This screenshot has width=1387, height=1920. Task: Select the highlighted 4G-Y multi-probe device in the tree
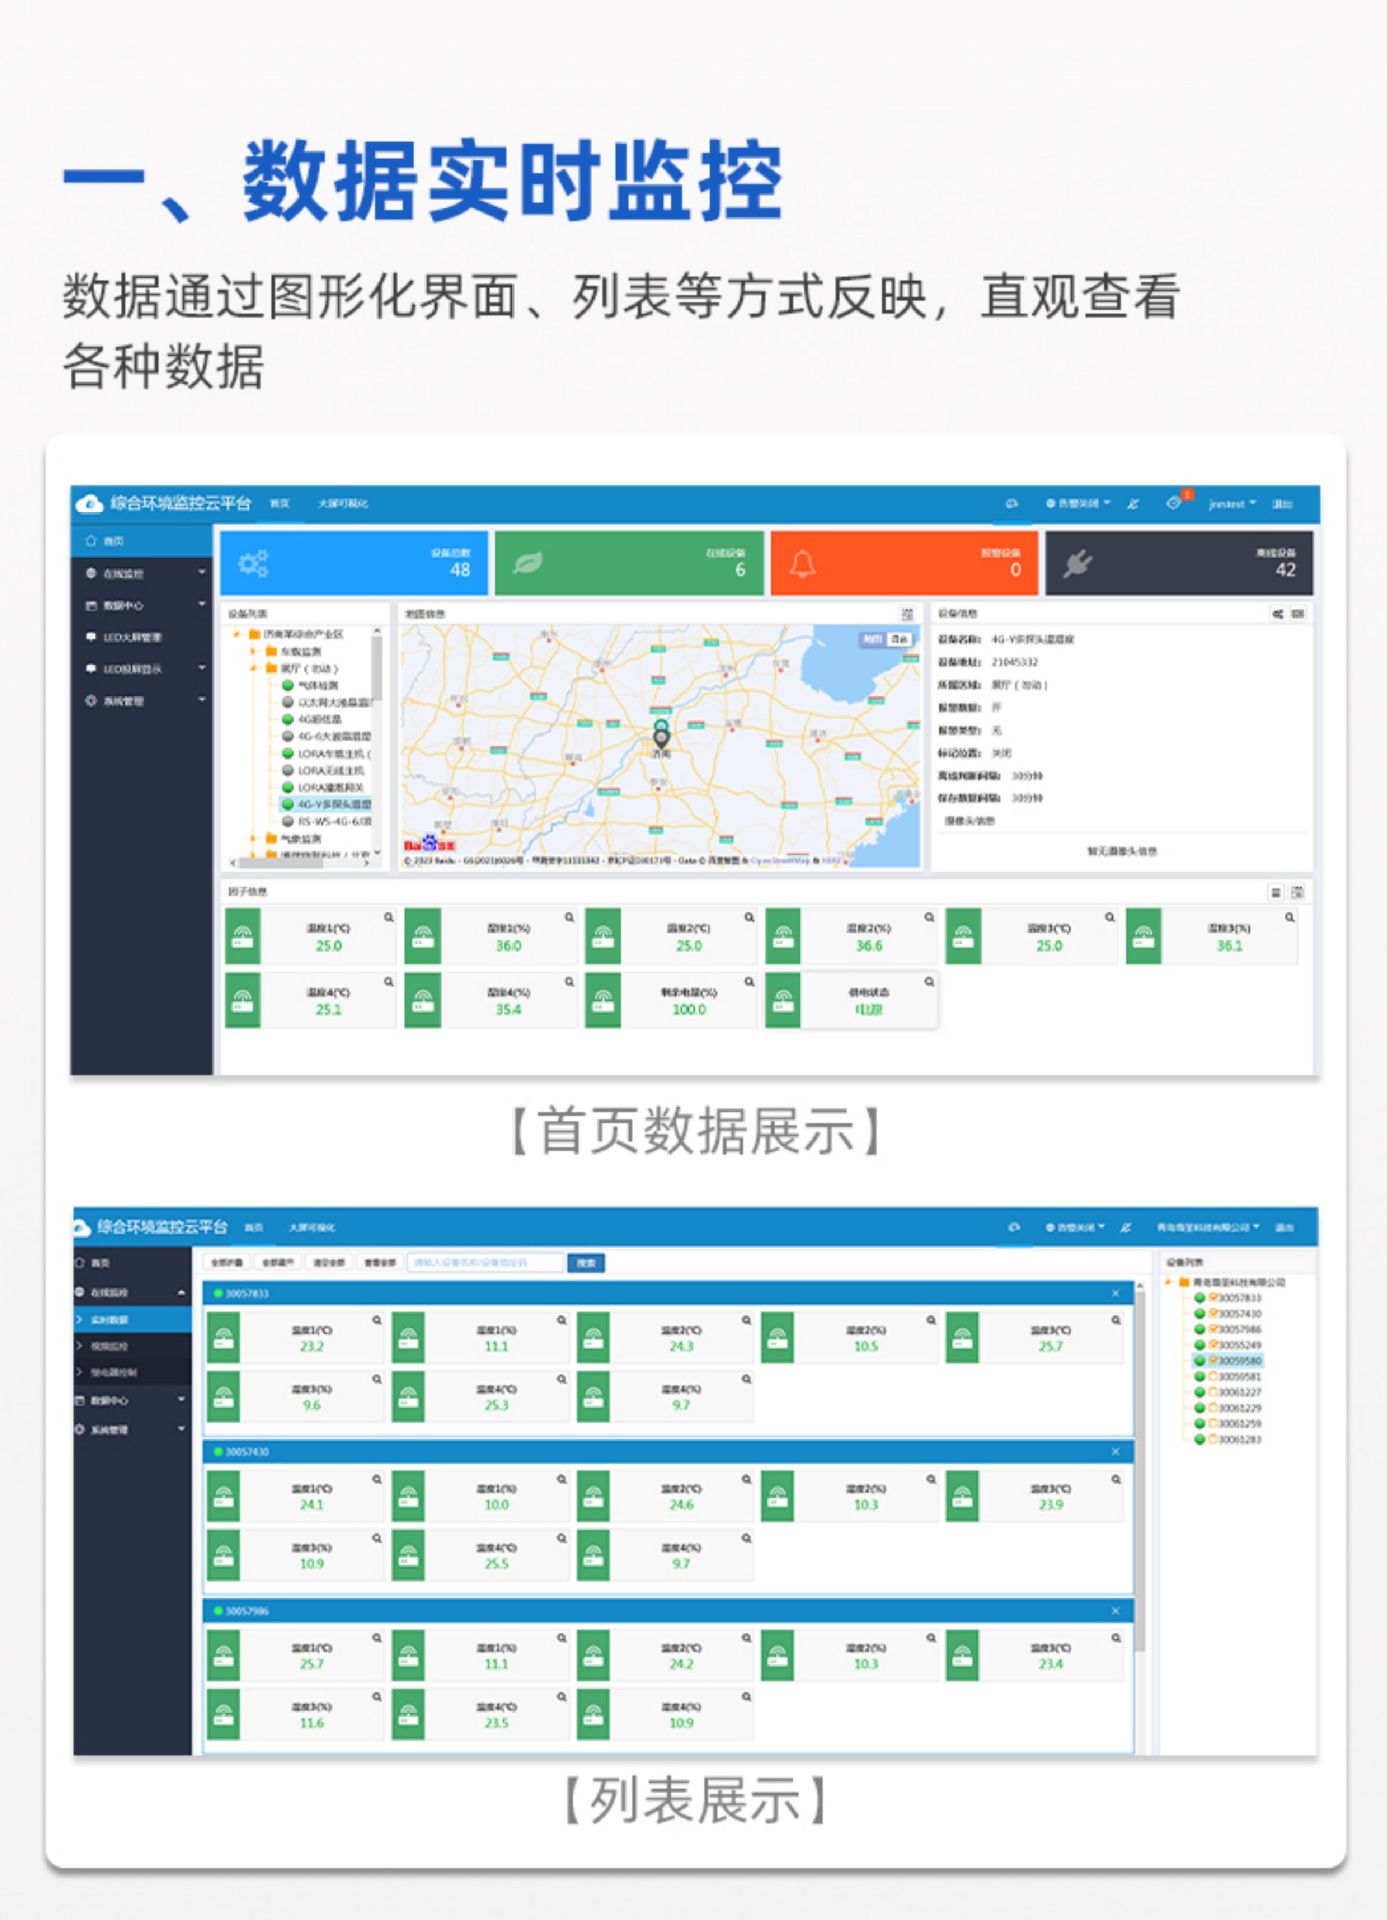(x=326, y=803)
